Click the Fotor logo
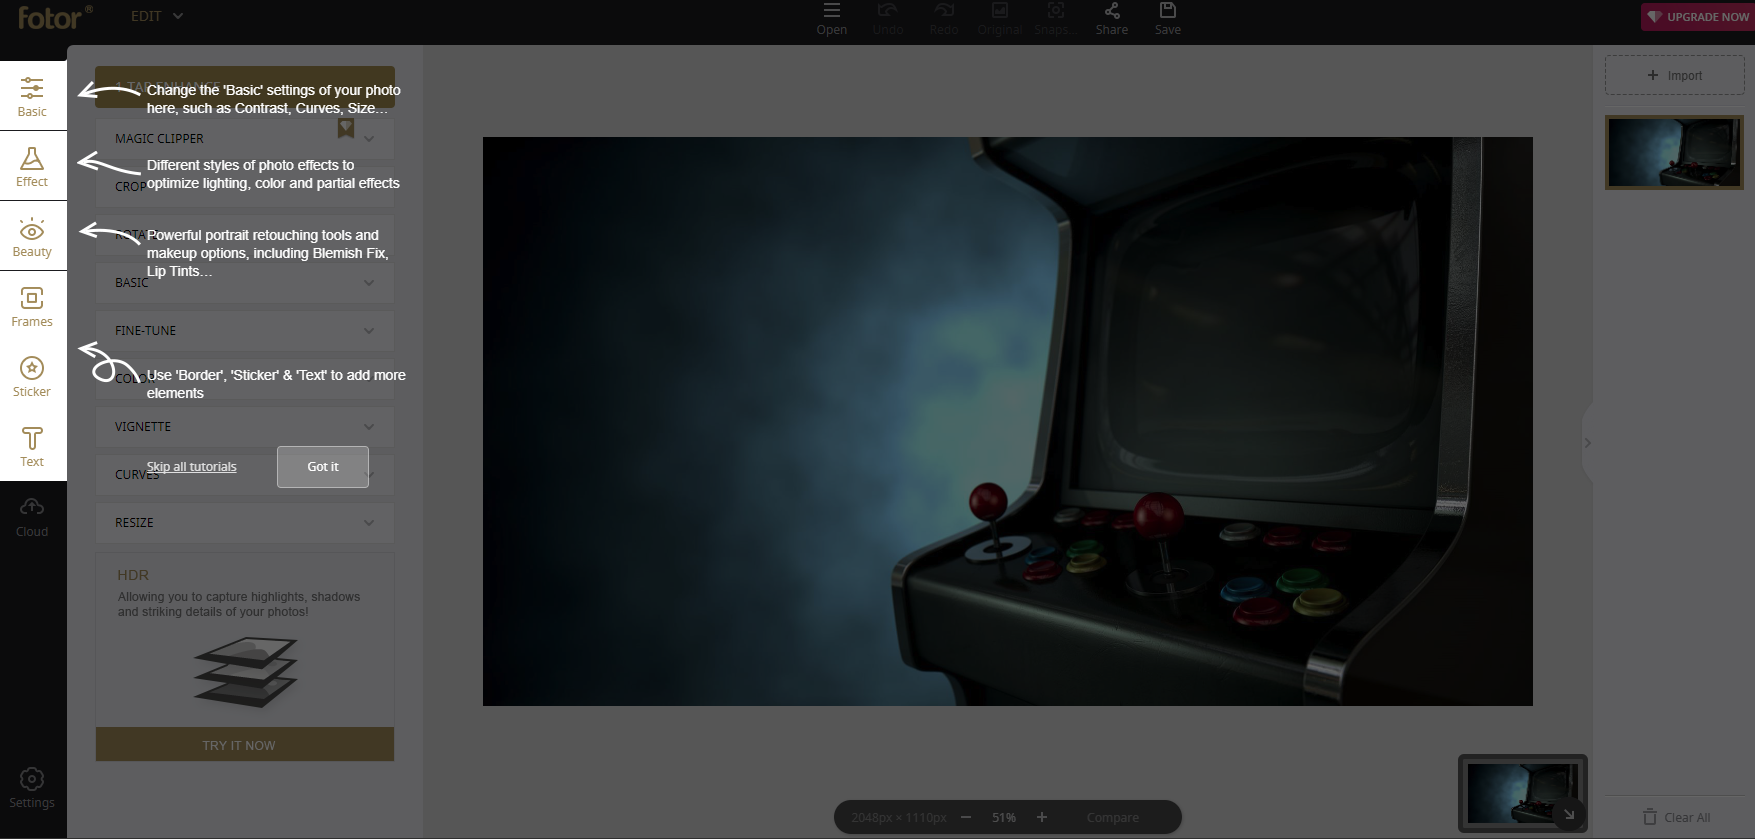The image size is (1755, 839). 55,17
